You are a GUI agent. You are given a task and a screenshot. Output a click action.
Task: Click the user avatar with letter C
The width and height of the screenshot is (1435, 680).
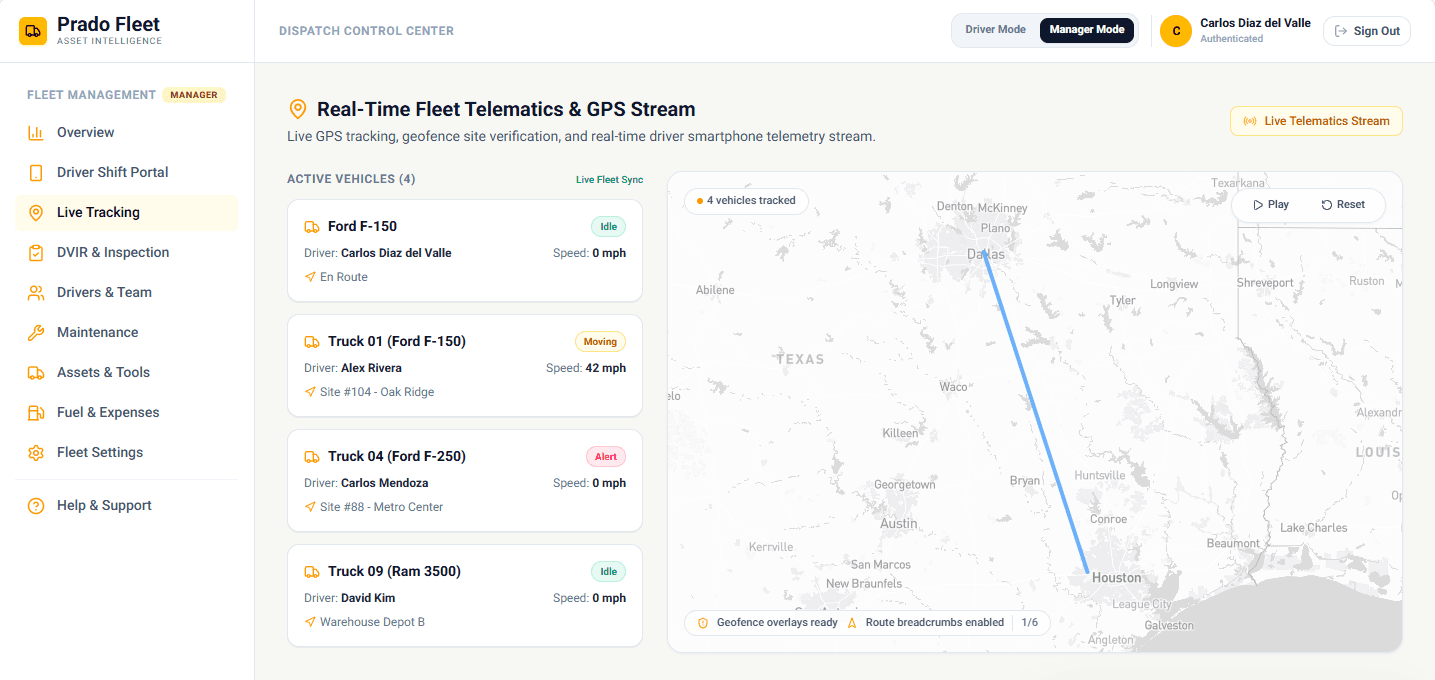pyautogui.click(x=1176, y=31)
